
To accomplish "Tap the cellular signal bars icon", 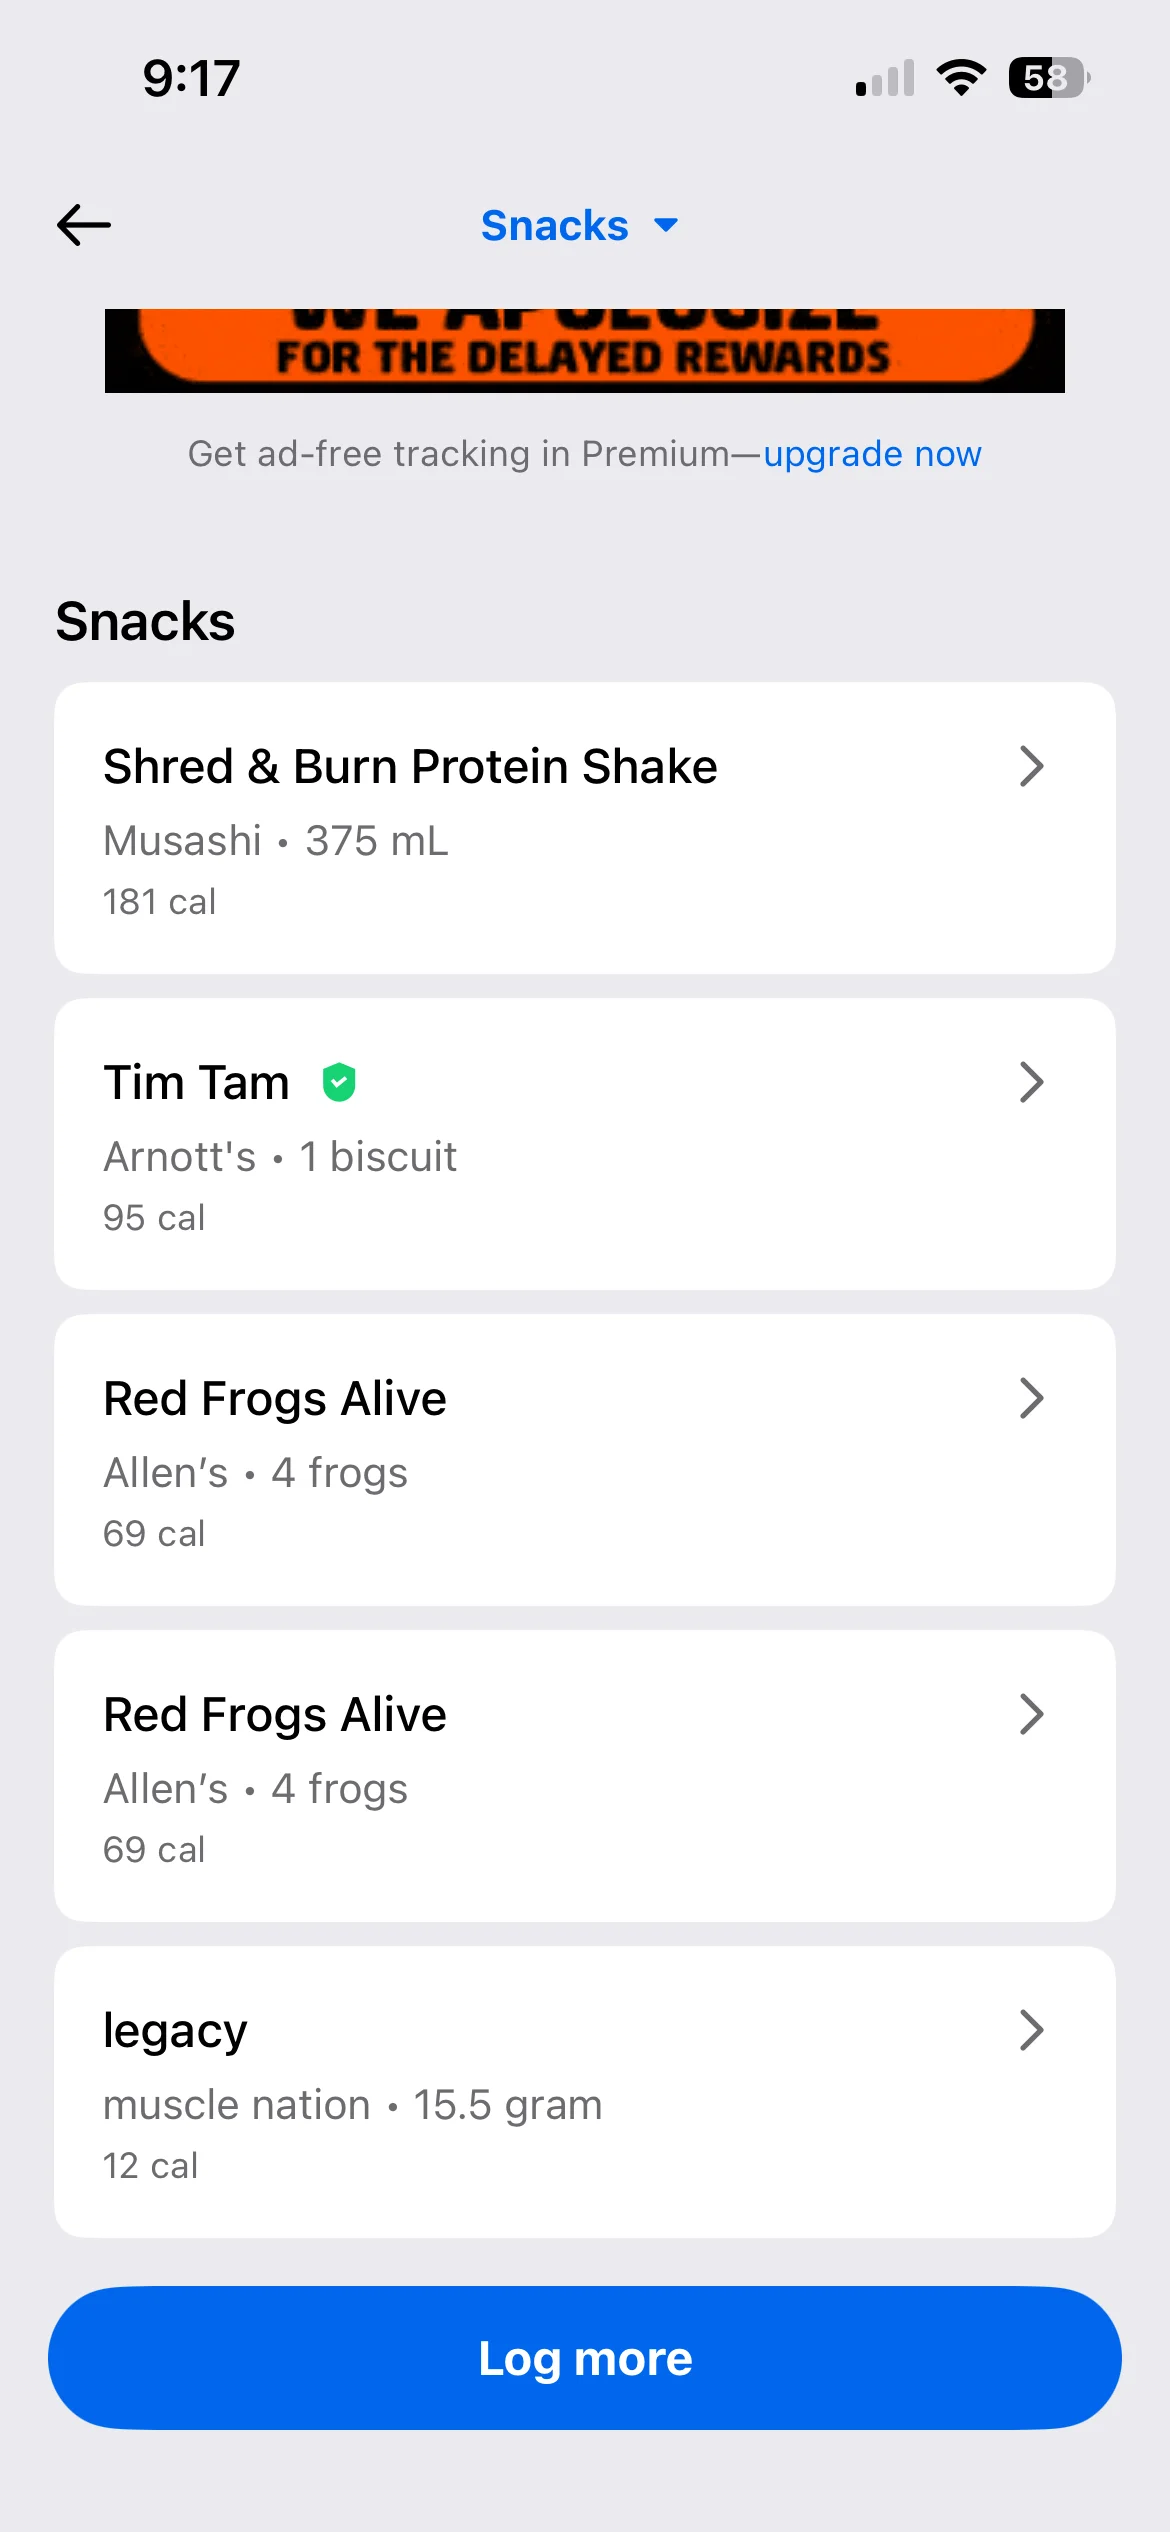I will pyautogui.click(x=885, y=79).
